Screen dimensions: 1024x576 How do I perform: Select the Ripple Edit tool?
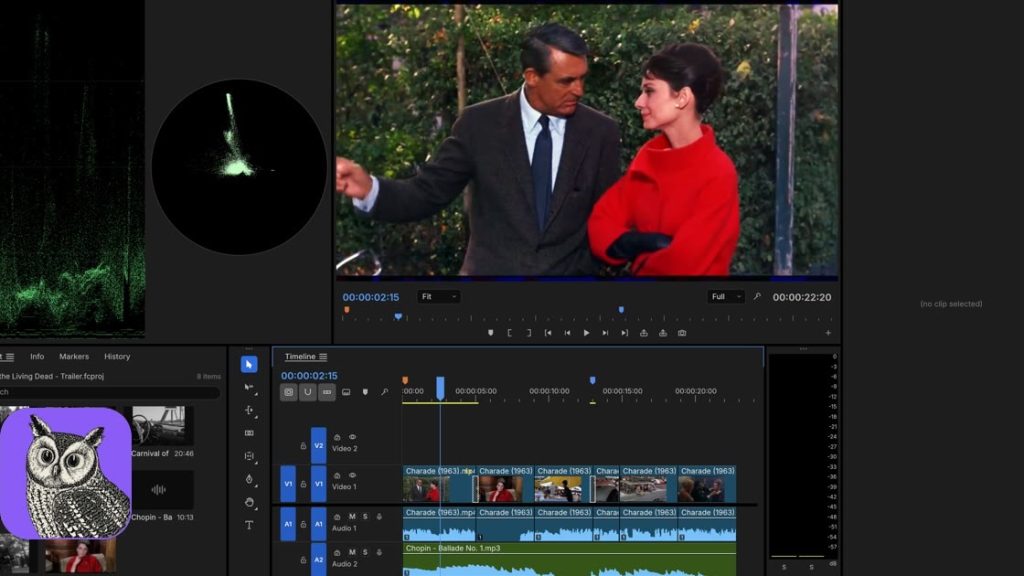pos(249,410)
